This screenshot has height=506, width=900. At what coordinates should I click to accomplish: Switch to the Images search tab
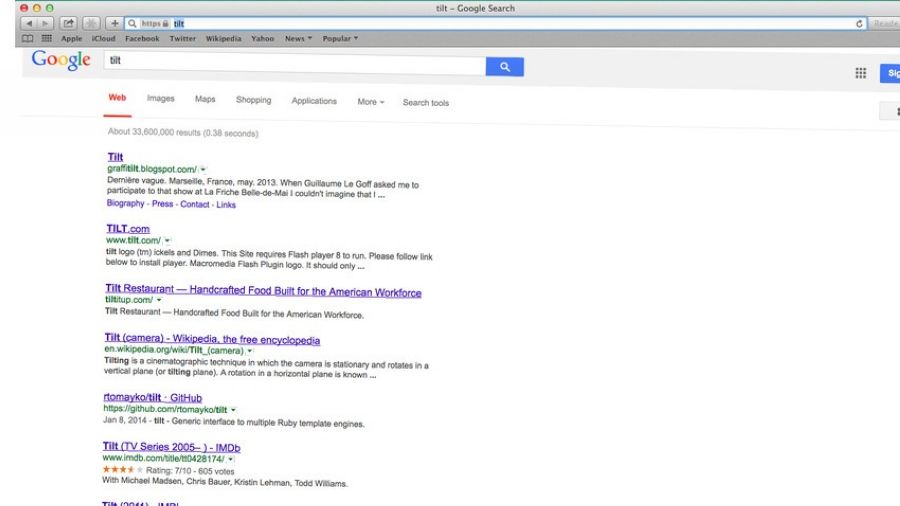coord(160,99)
